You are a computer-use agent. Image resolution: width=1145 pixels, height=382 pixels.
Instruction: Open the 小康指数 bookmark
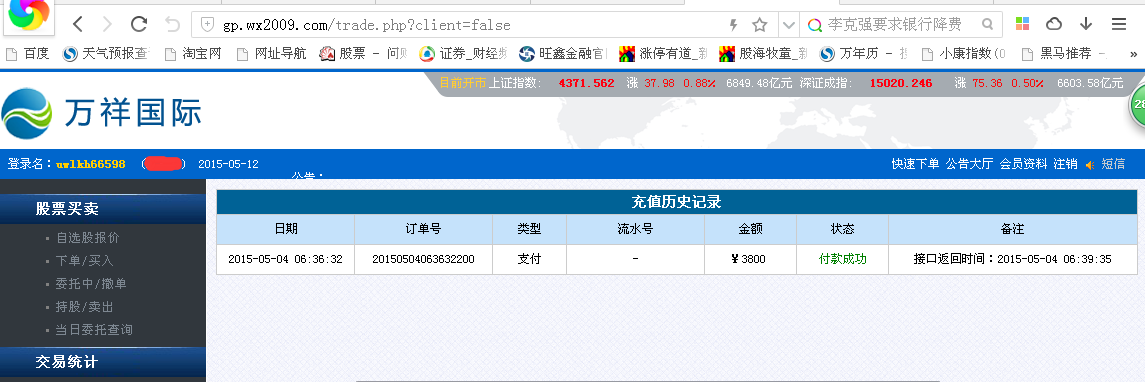[x=964, y=53]
